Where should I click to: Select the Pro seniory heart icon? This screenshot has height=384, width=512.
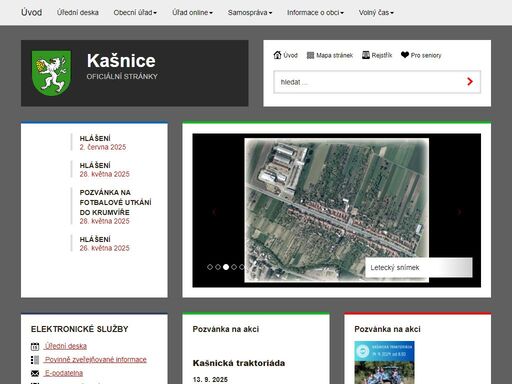[x=405, y=55]
